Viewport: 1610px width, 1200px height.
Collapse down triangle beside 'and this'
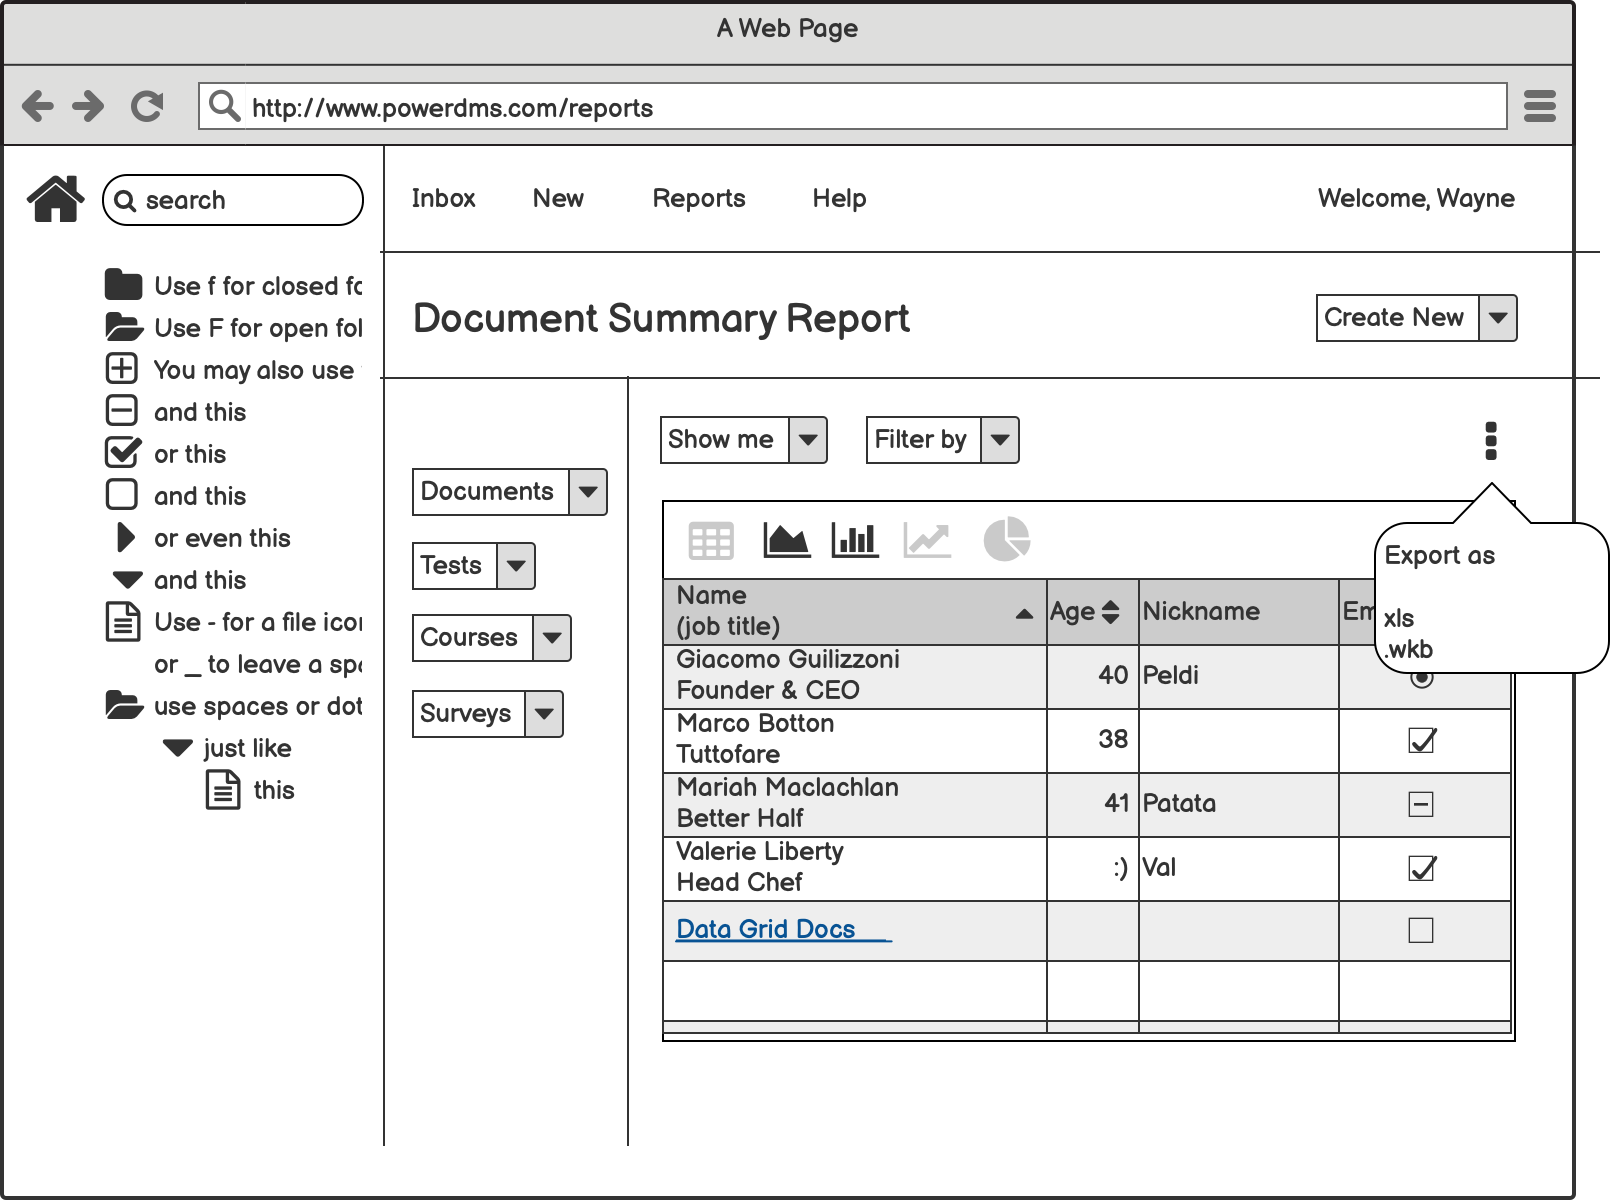[127, 579]
